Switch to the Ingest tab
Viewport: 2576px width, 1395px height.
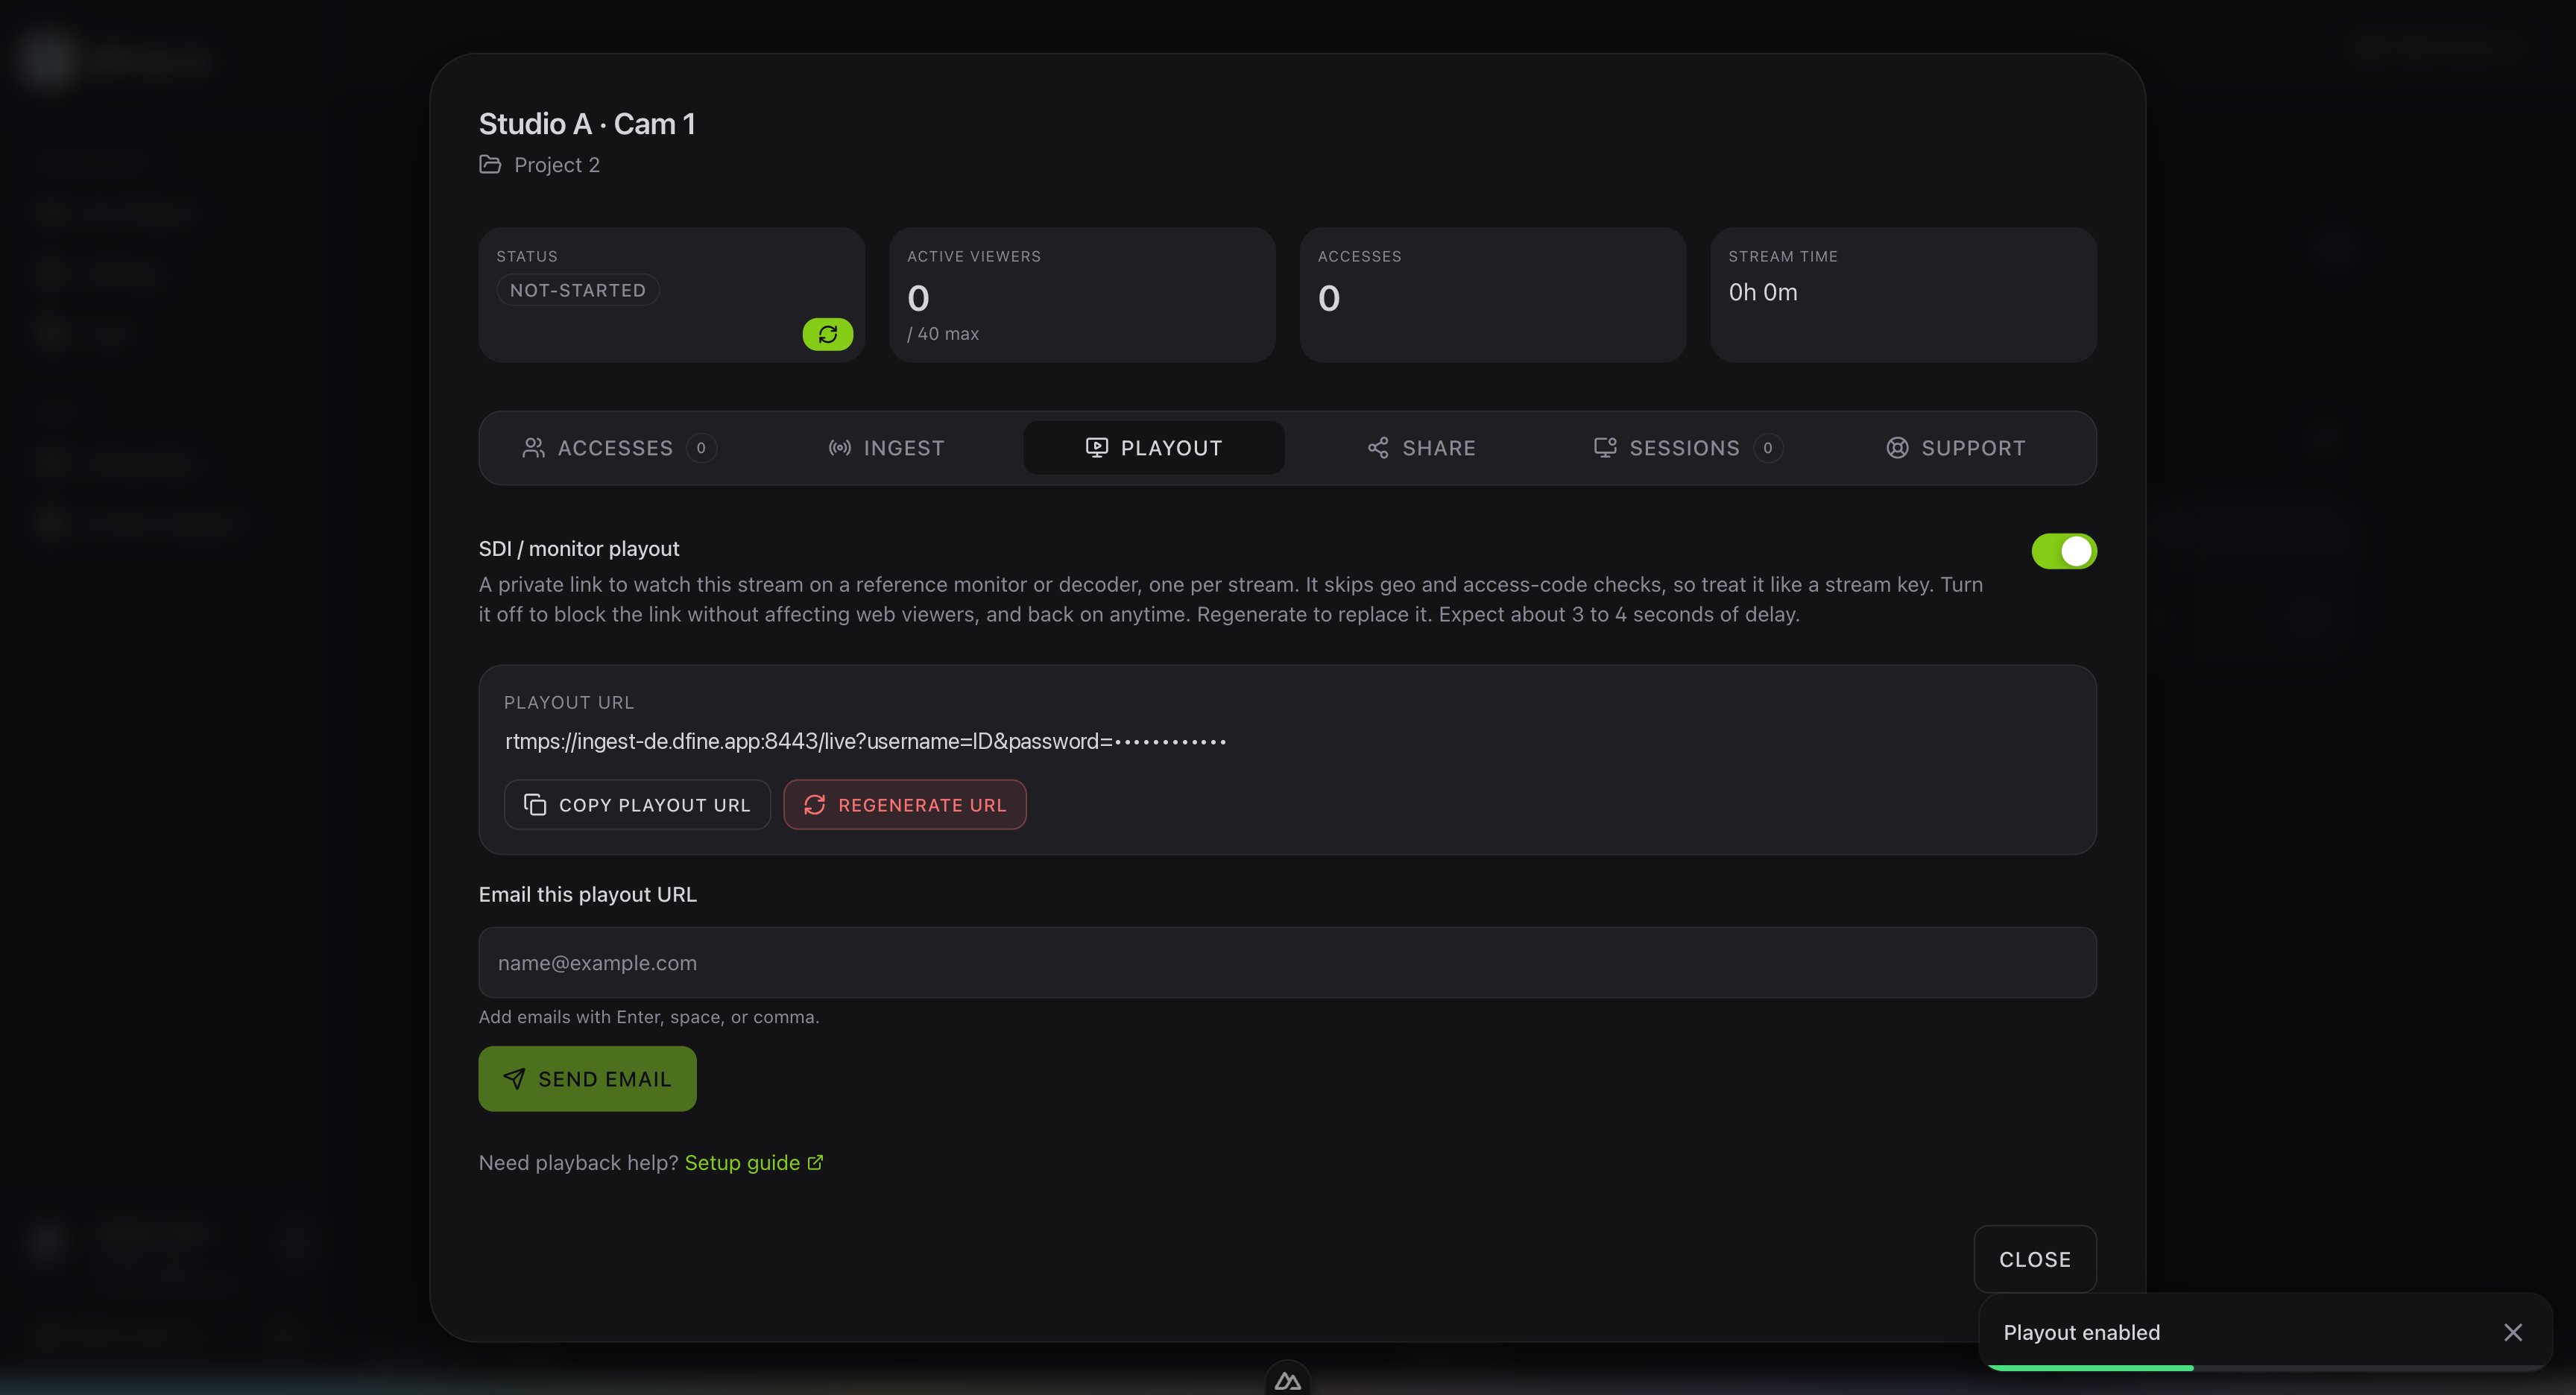click(886, 448)
